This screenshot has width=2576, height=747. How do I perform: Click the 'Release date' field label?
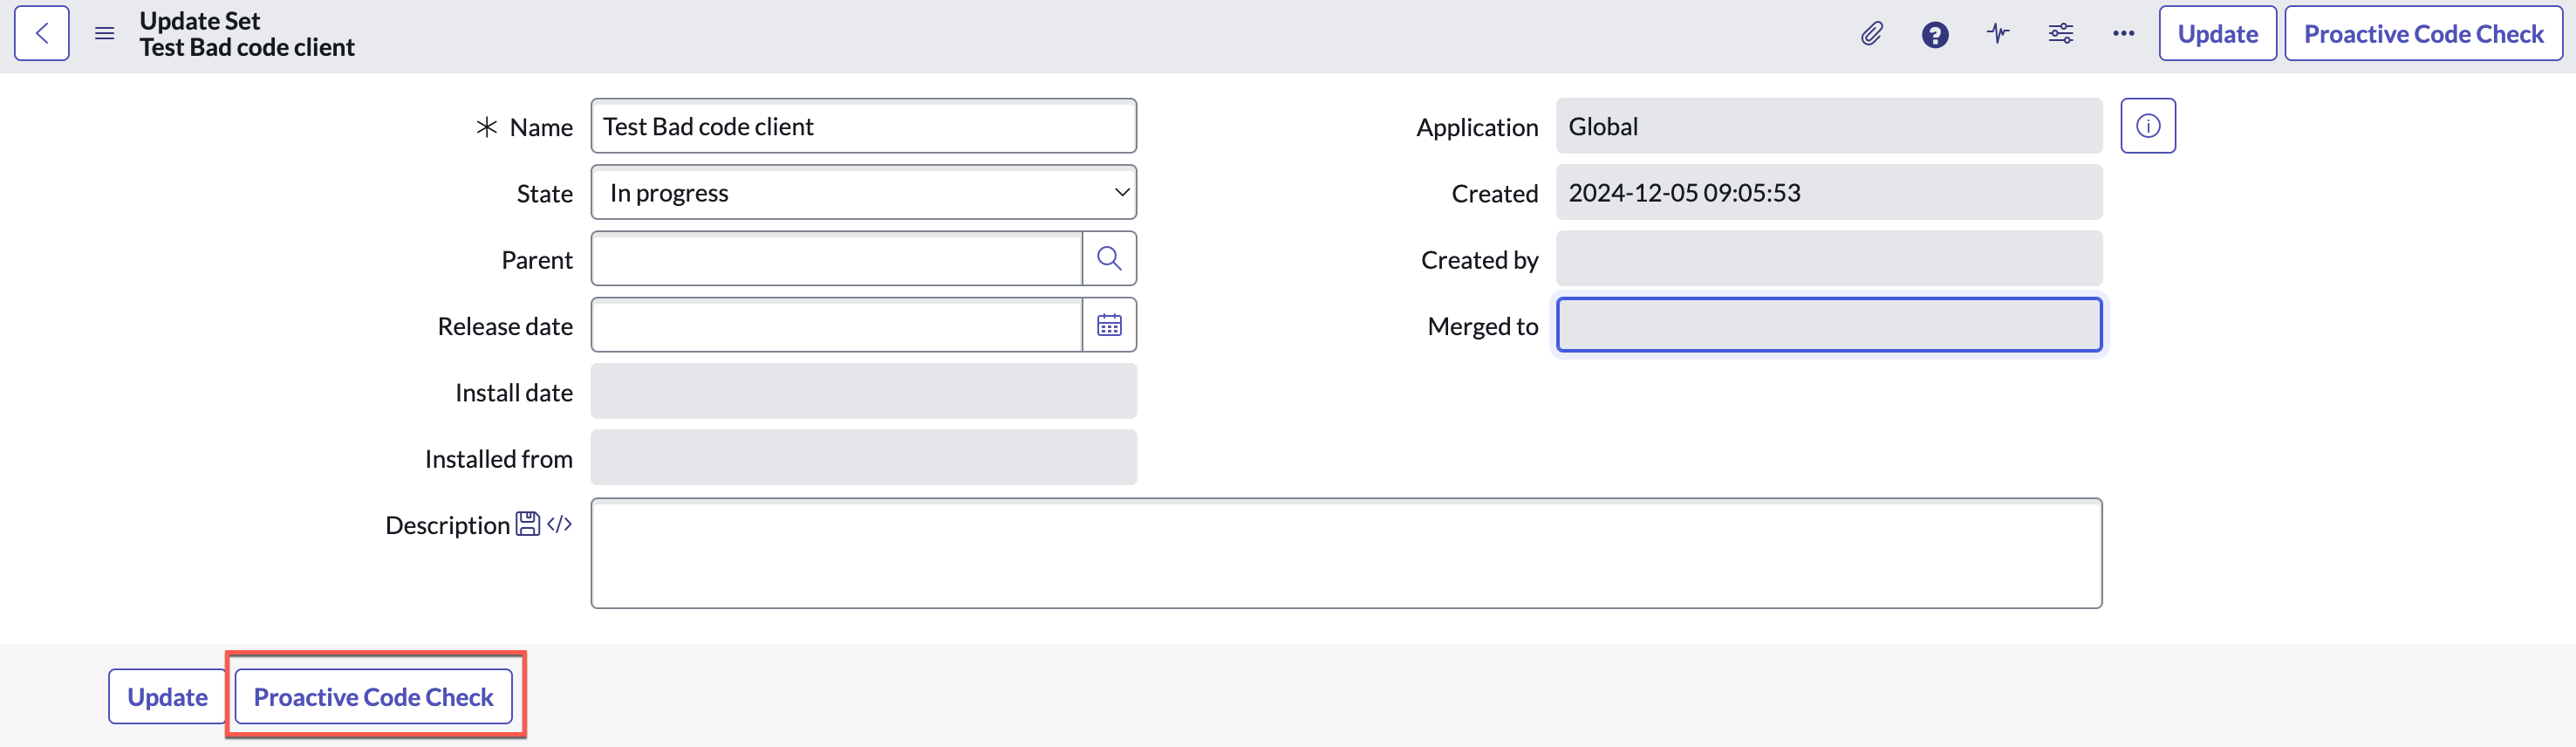click(x=505, y=326)
